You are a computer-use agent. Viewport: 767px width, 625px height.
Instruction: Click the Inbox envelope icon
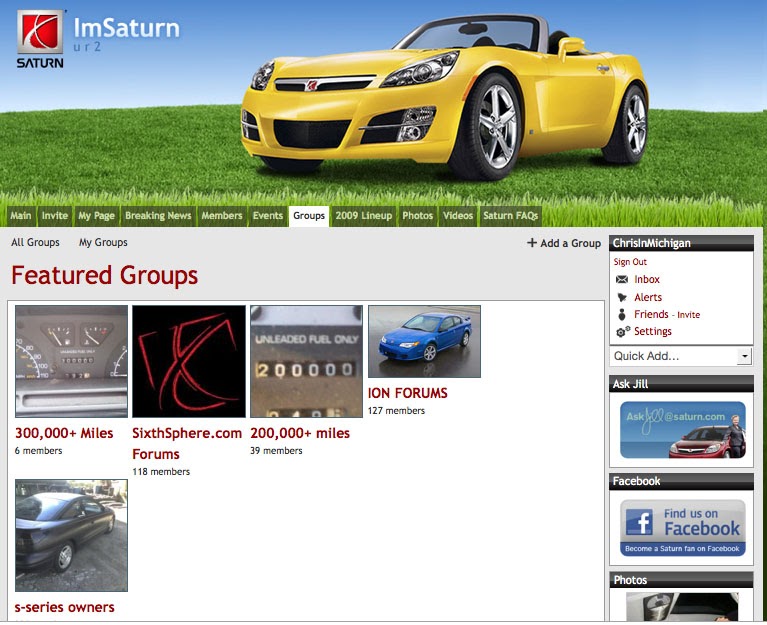pyautogui.click(x=622, y=279)
